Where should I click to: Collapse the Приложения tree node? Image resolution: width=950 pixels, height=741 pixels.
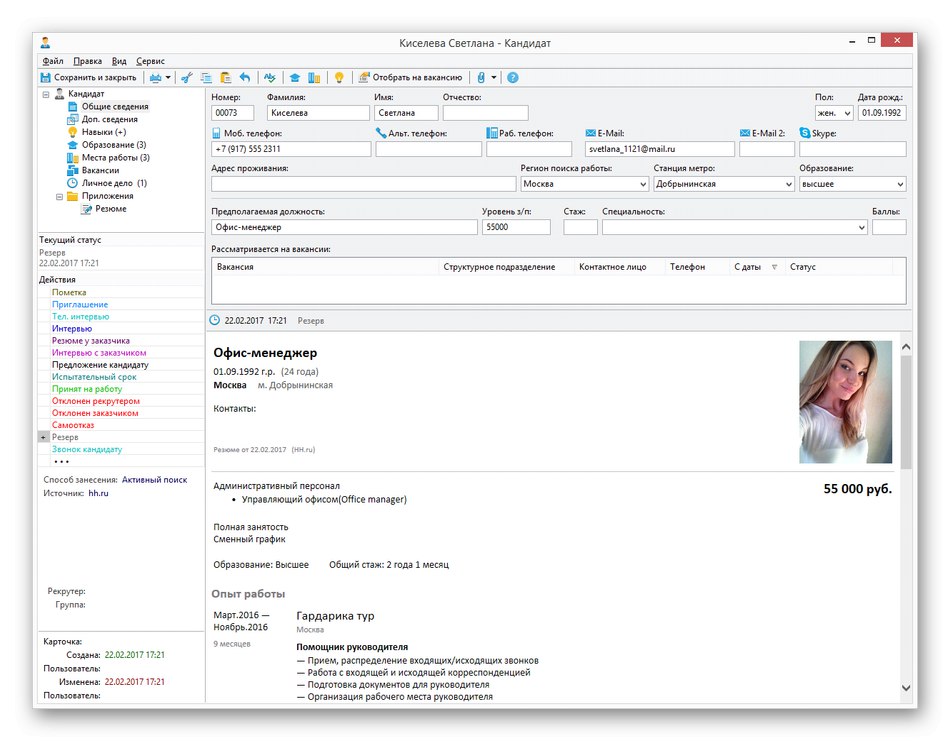(59, 196)
